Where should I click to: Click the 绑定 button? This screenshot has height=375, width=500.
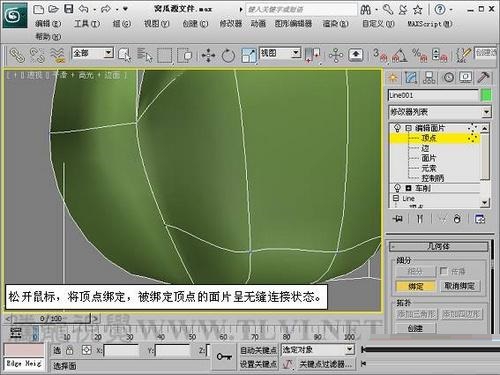(415, 286)
